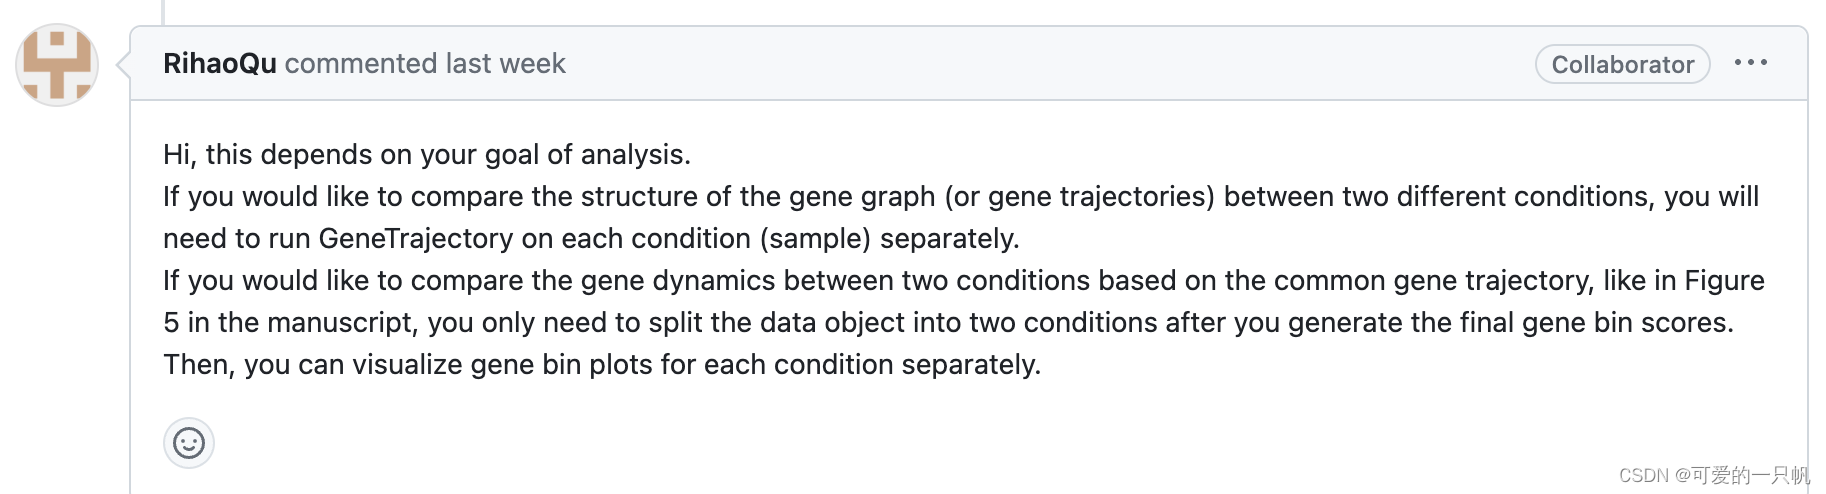Screen dimensions: 1826x494
Task: Click the Collaborator badge
Action: [1622, 65]
